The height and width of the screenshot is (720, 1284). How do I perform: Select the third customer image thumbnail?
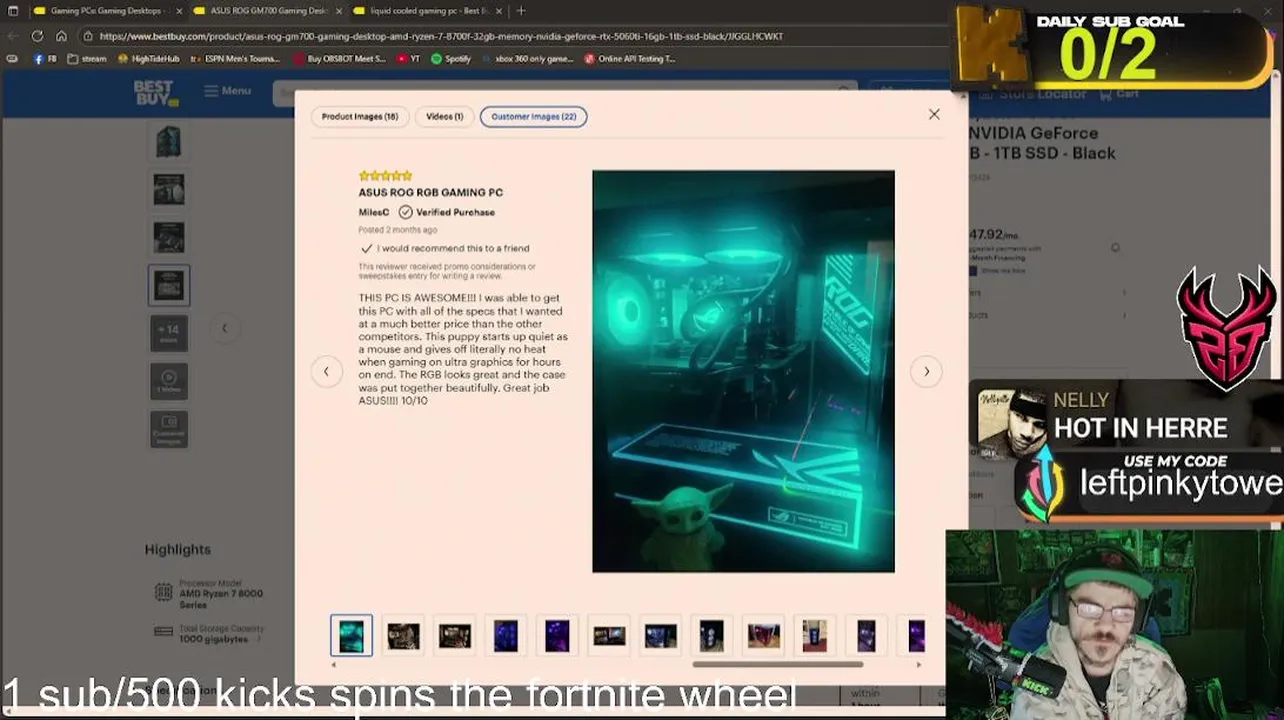pos(455,635)
